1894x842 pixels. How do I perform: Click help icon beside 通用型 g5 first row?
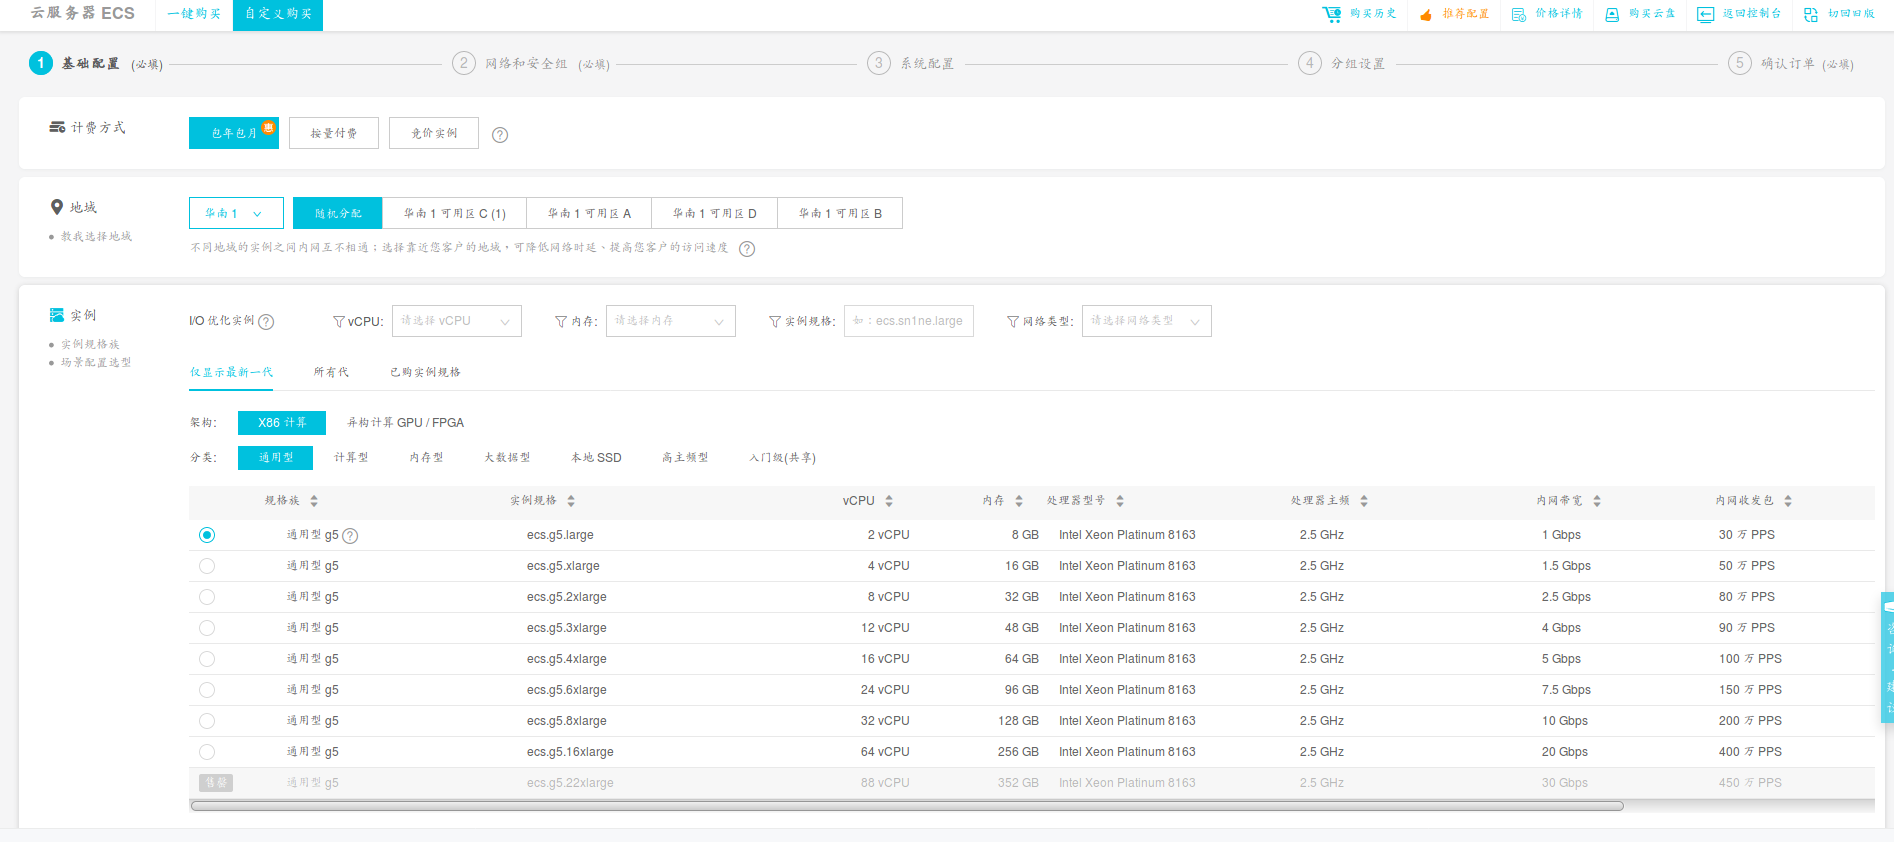click(350, 536)
